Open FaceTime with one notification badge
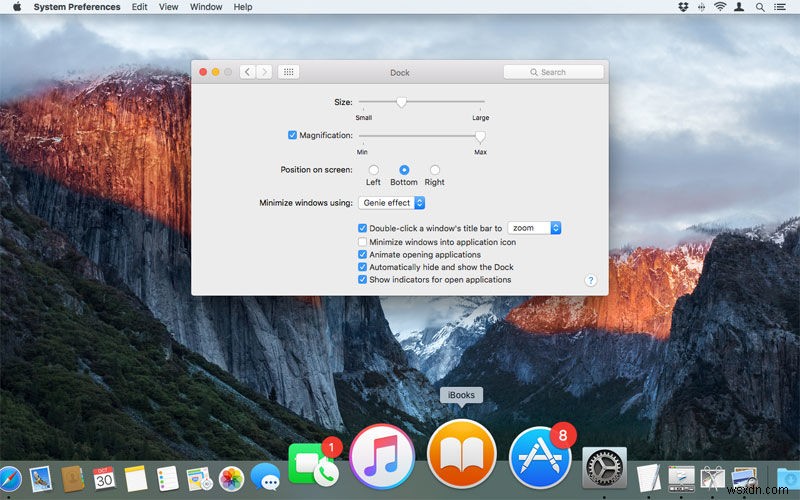 tap(312, 463)
